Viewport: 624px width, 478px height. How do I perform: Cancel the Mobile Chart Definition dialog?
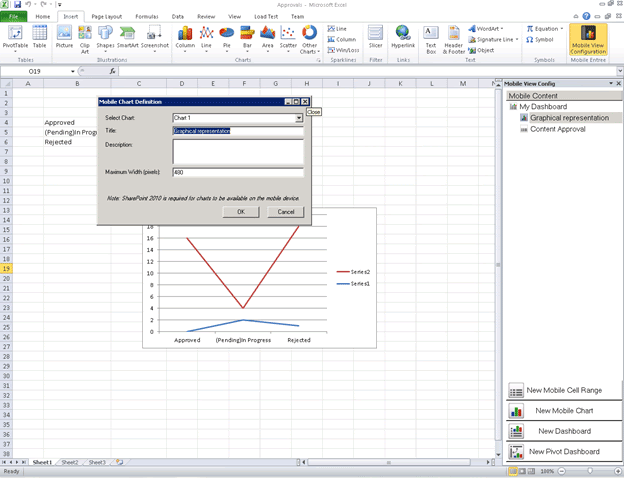(285, 212)
